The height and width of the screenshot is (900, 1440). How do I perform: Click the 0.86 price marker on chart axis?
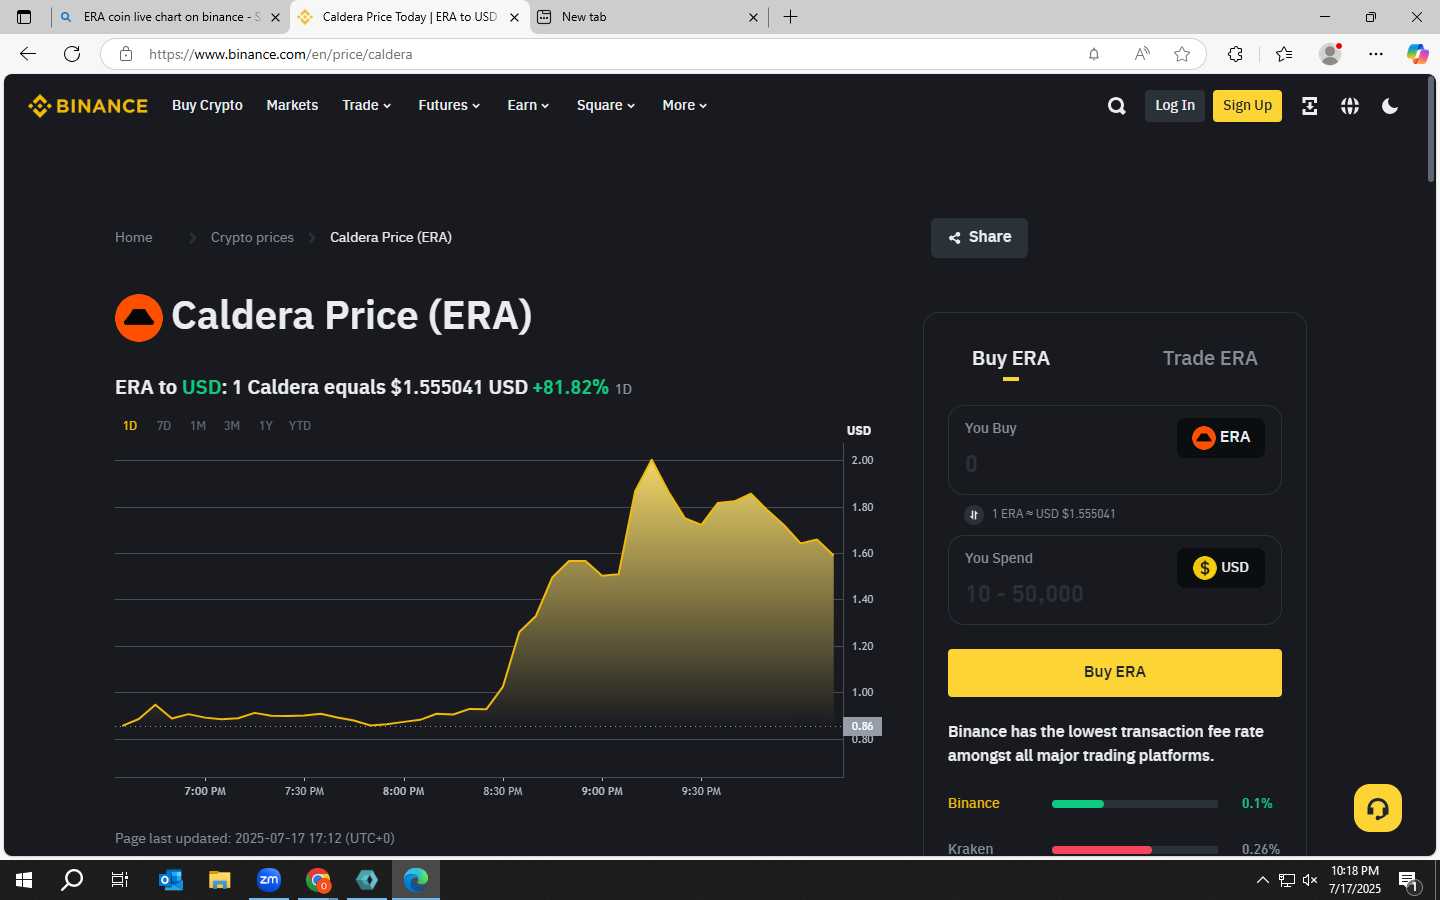tap(863, 726)
